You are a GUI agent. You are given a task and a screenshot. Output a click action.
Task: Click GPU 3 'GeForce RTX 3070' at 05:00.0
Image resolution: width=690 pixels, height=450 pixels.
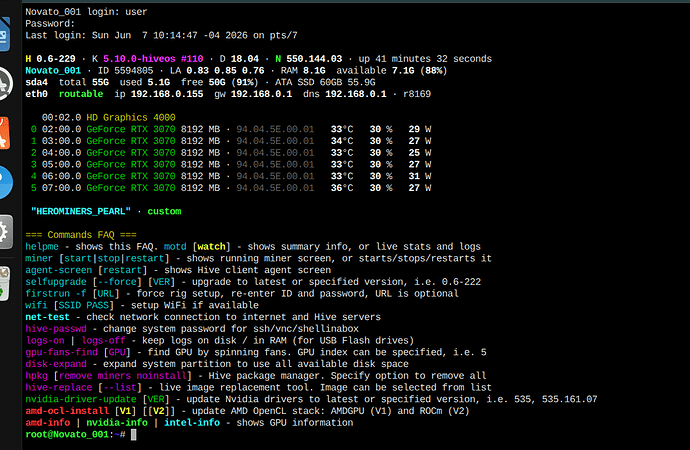pyautogui.click(x=131, y=165)
